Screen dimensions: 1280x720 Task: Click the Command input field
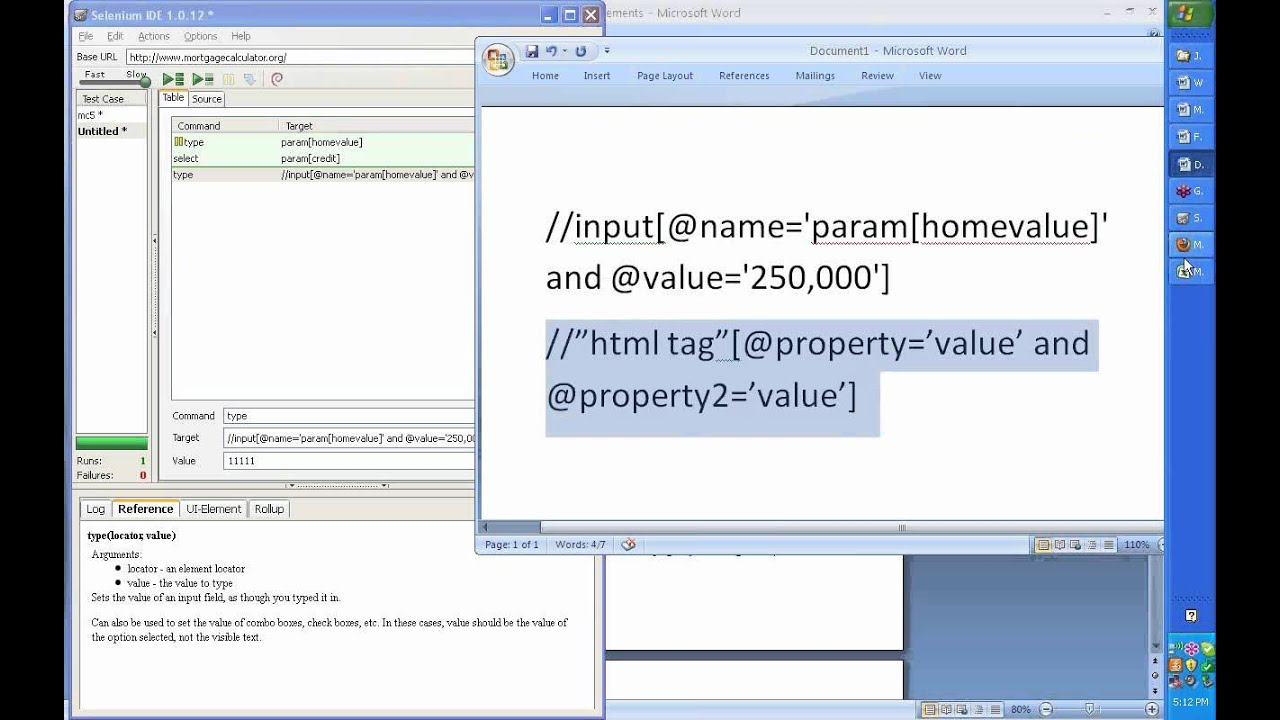pos(348,416)
